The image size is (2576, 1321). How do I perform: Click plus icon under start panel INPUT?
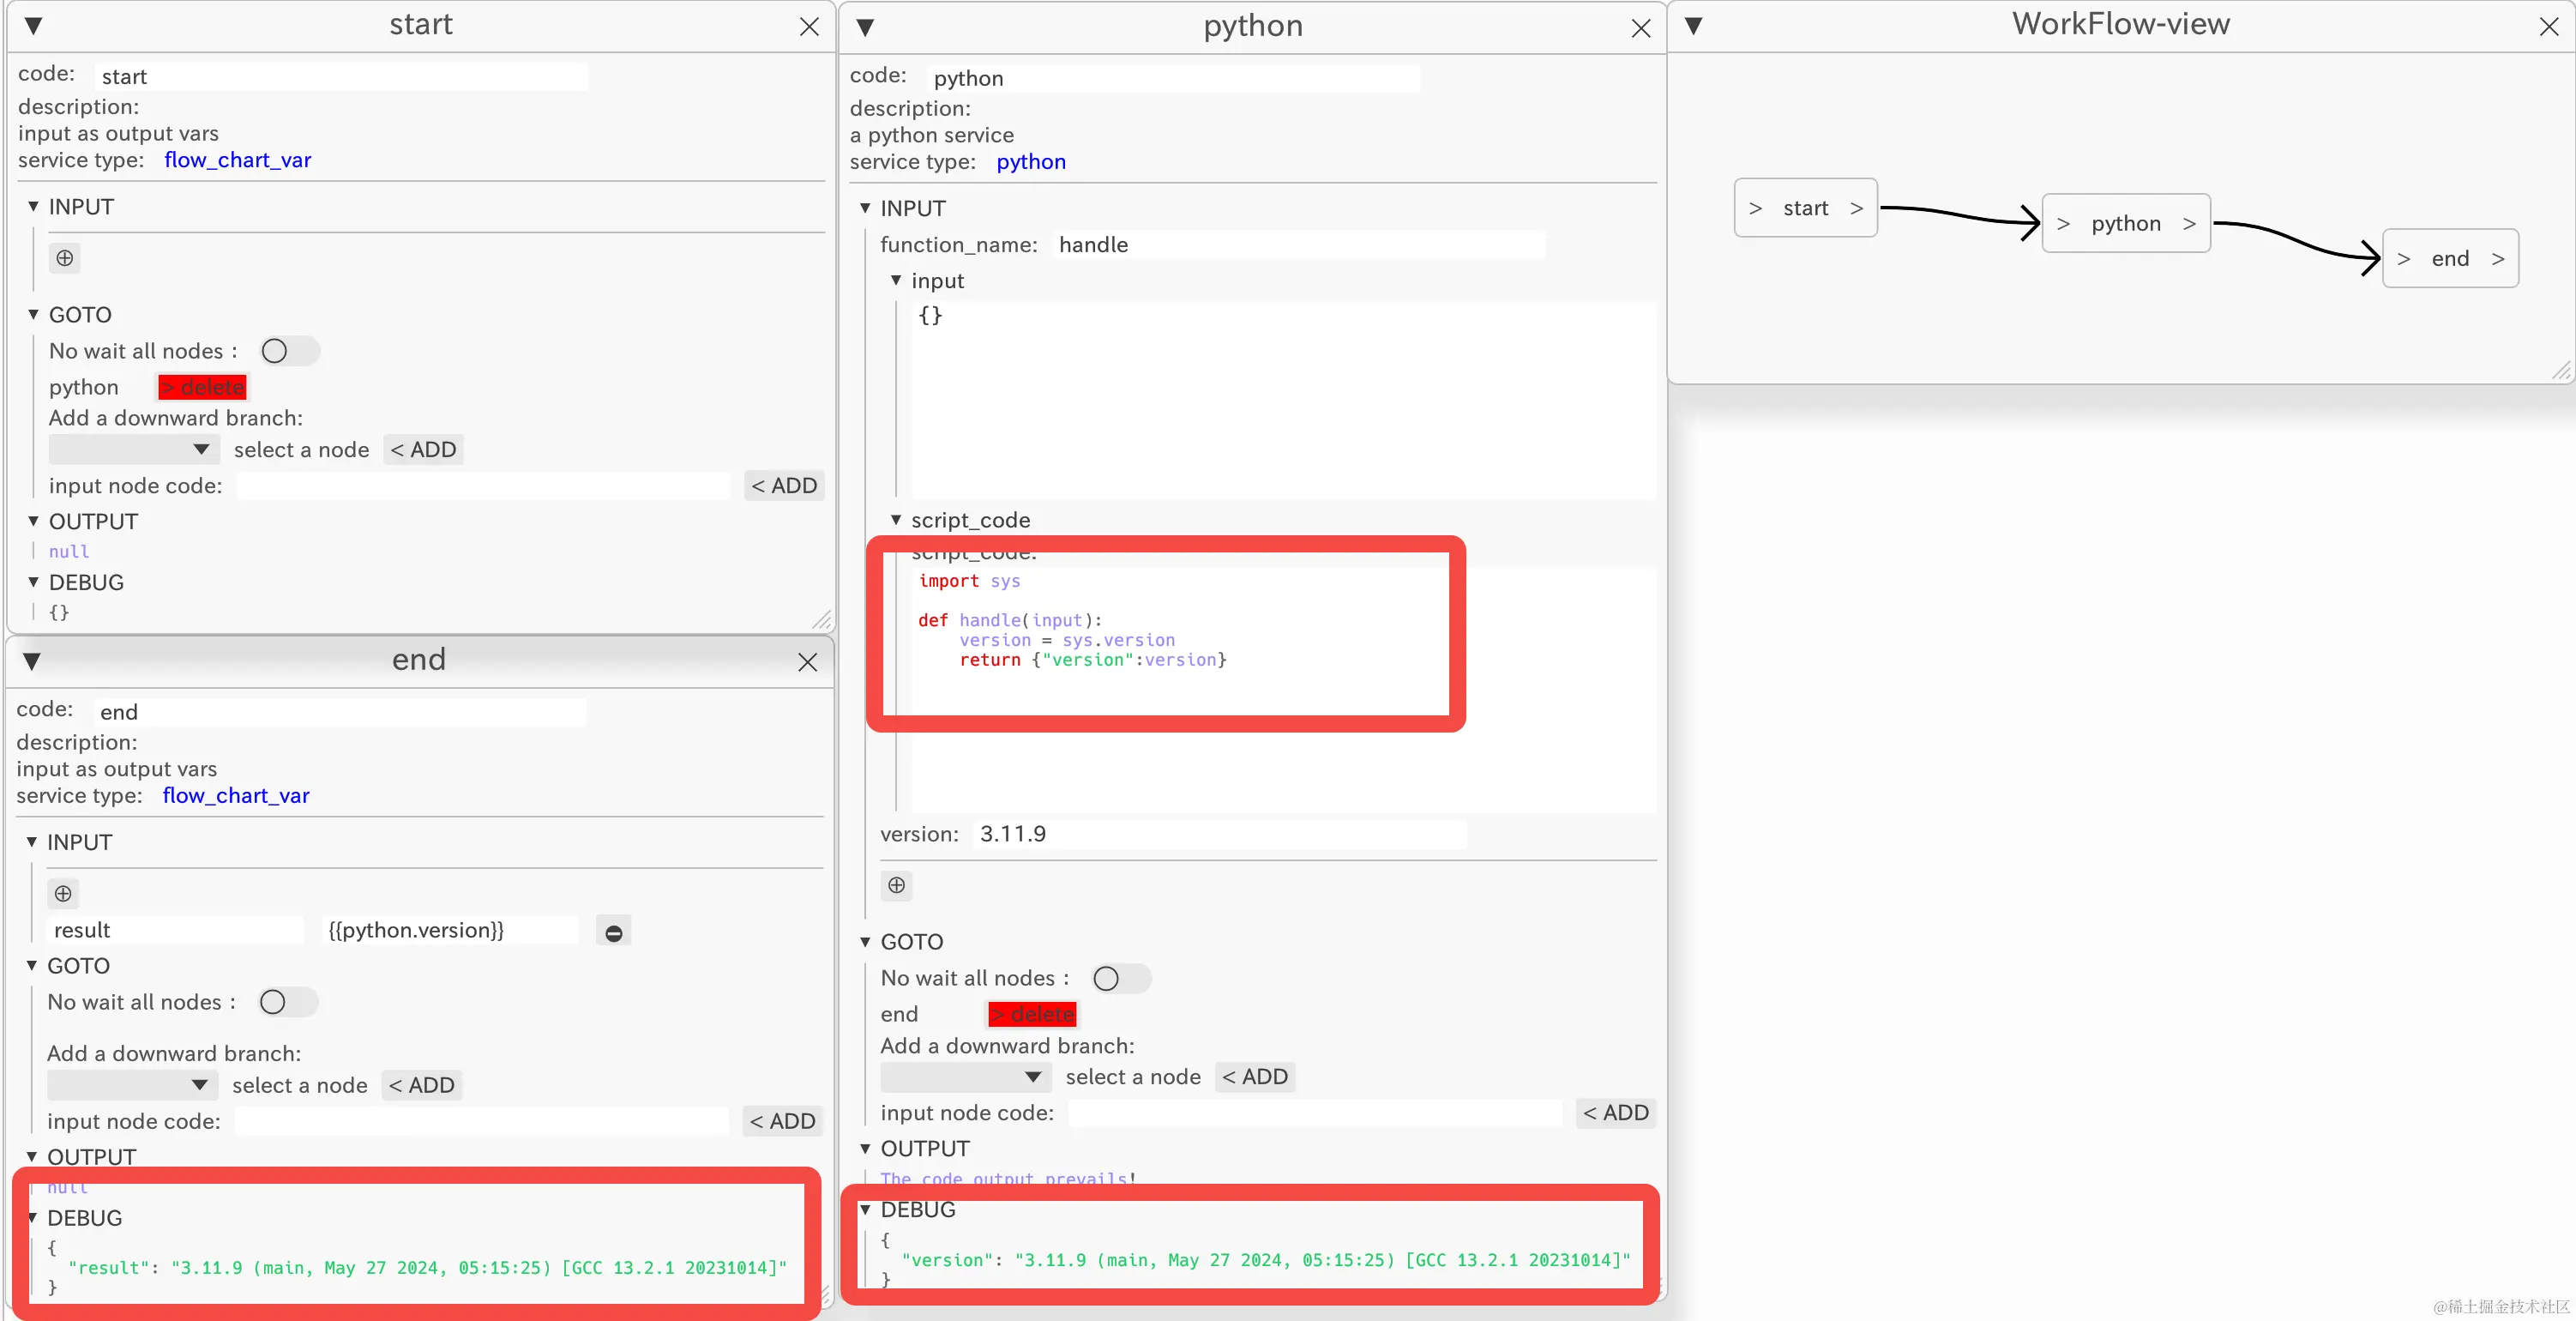(x=65, y=258)
